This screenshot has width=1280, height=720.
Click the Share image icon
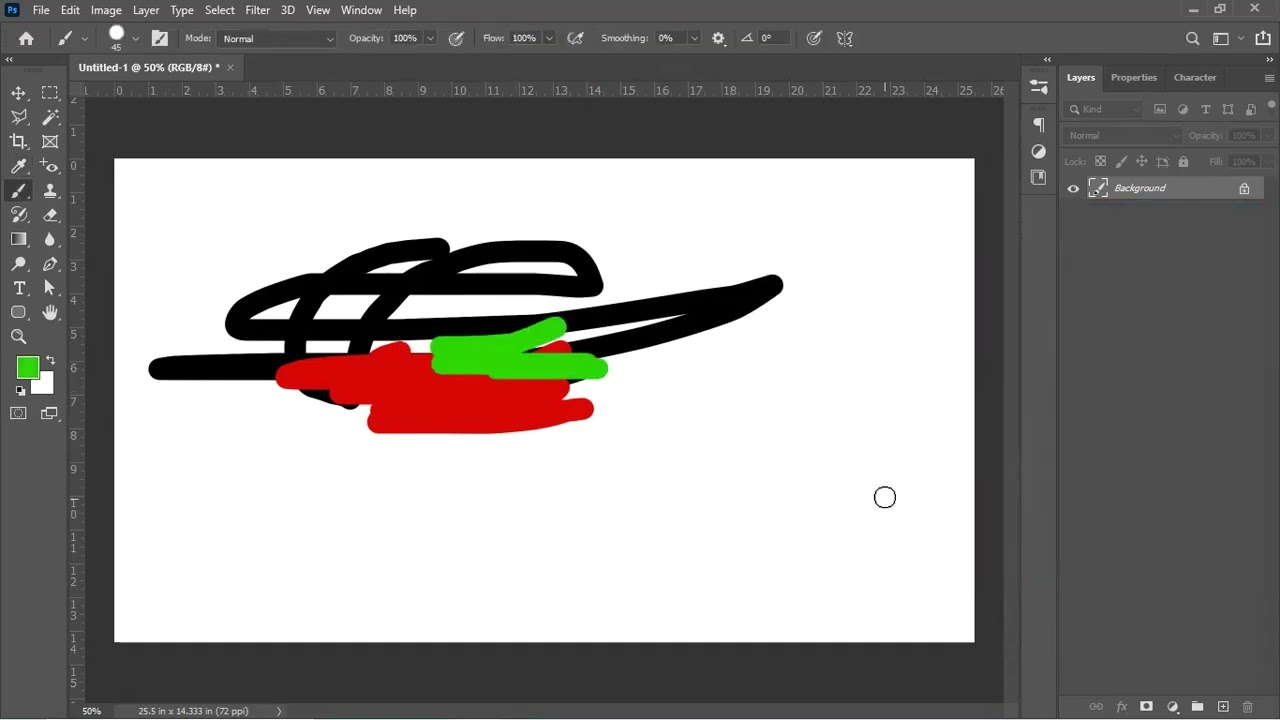tap(1263, 38)
